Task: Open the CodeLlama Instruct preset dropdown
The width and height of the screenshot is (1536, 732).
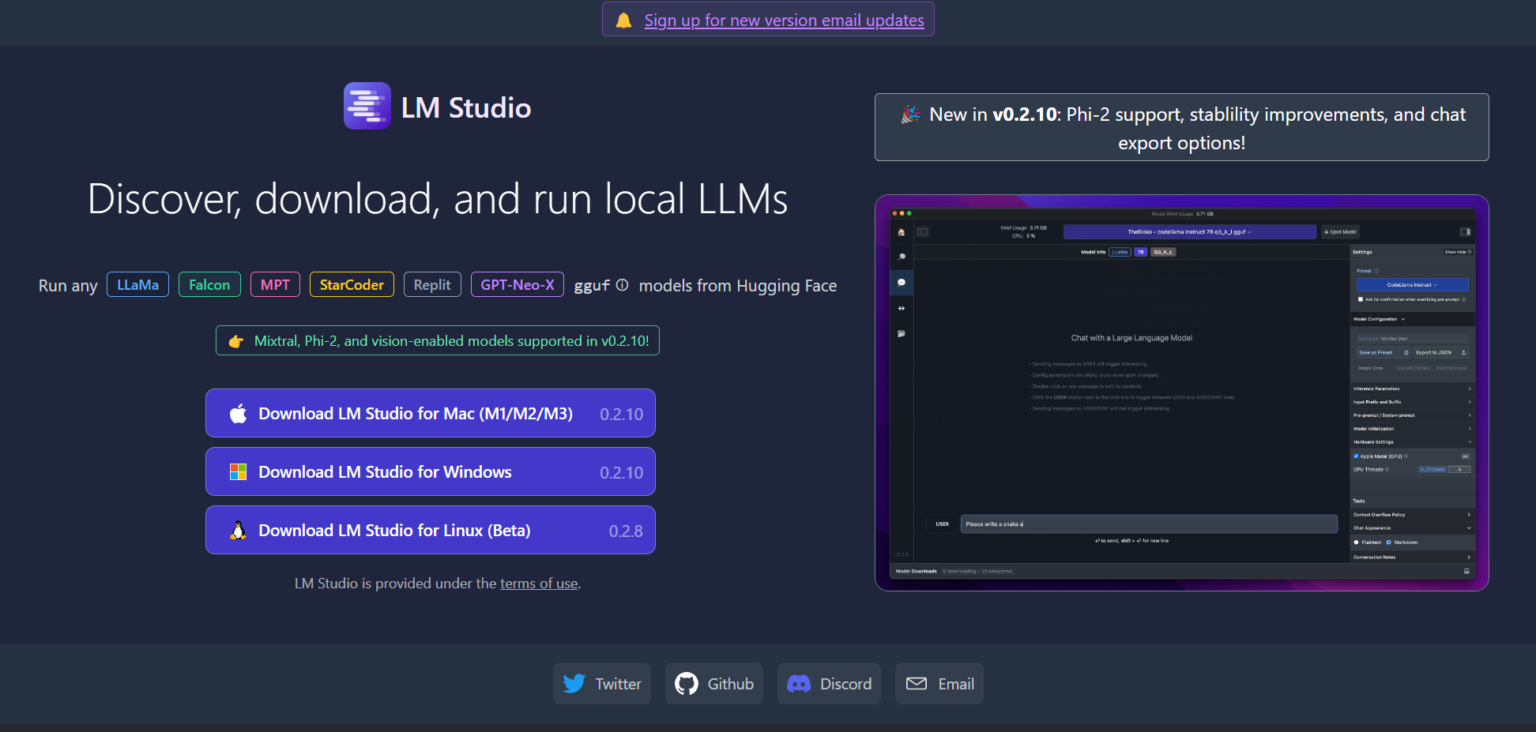Action: (x=1412, y=285)
